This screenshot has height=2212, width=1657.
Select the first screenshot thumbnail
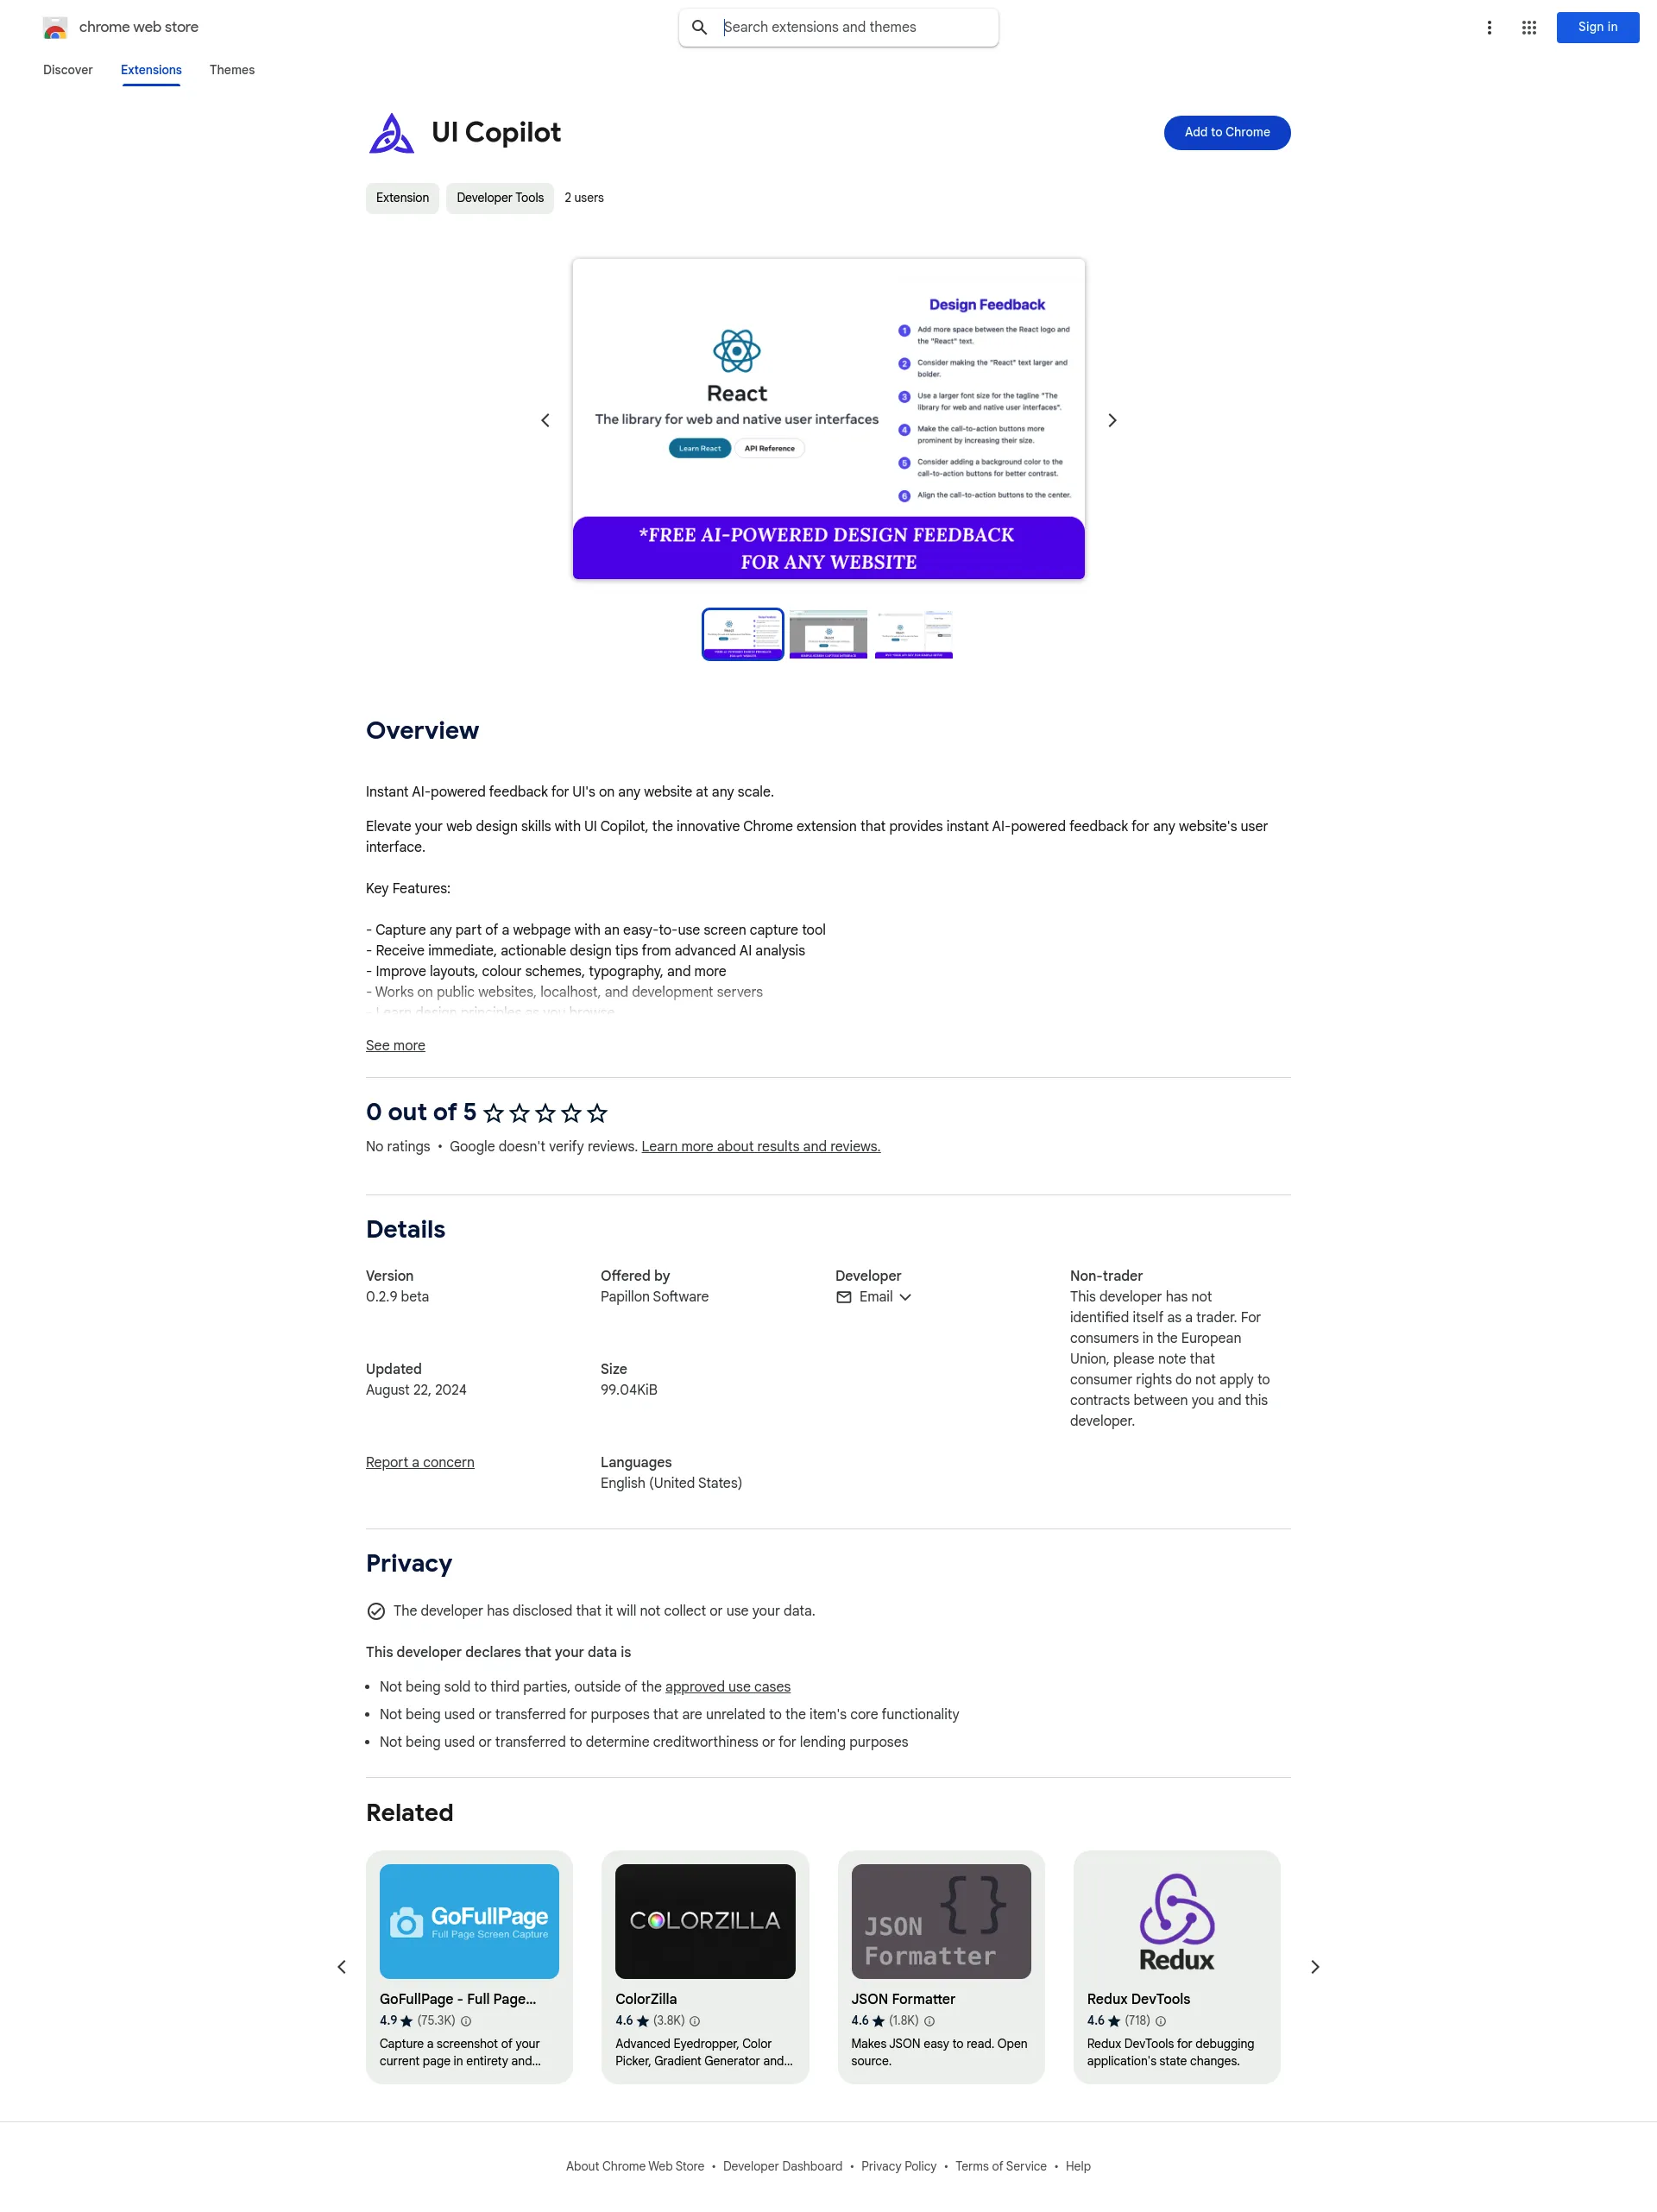click(x=743, y=632)
